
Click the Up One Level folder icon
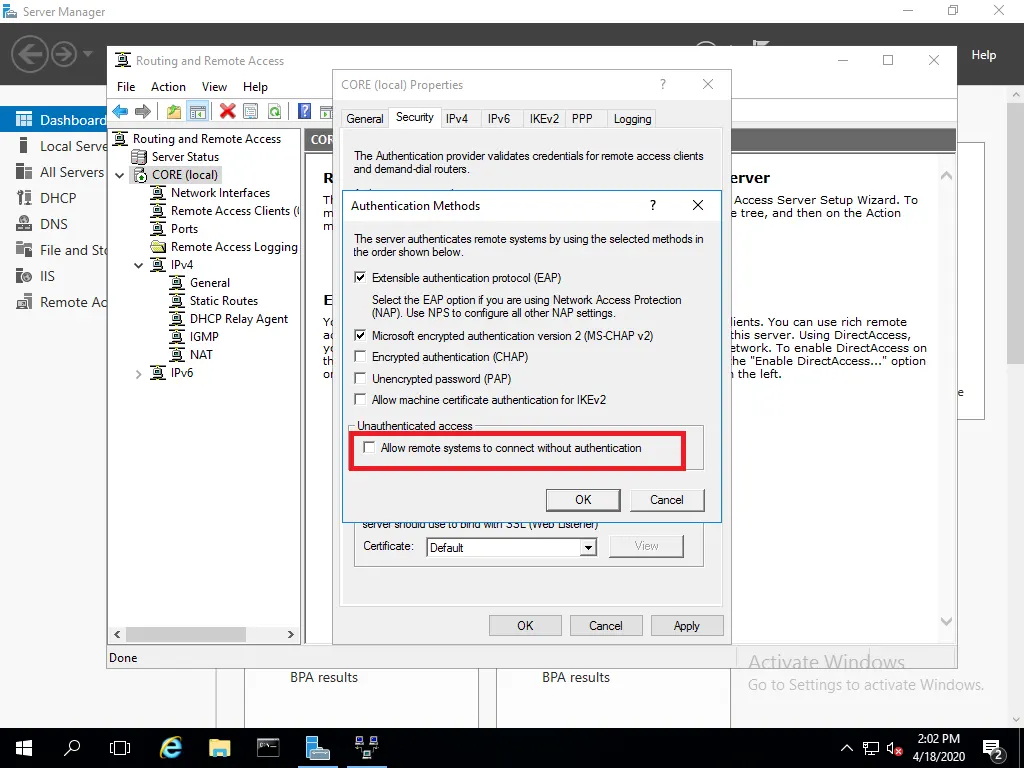[174, 112]
